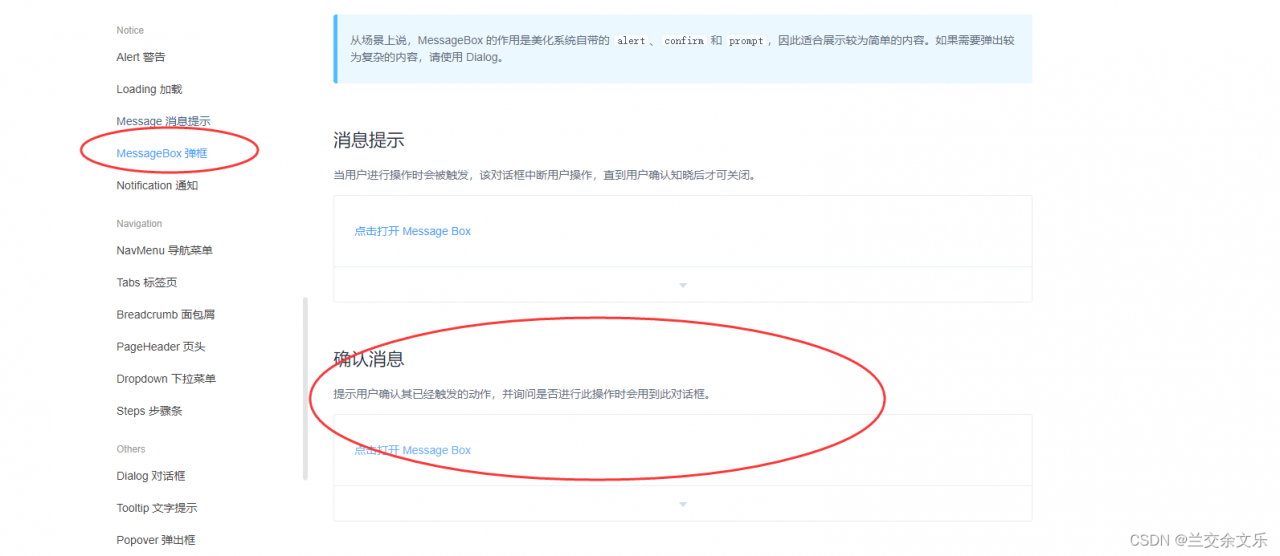The image size is (1280, 556).
Task: Open the NavMenu 导航菜单 sidebar entry
Action: 164,250
